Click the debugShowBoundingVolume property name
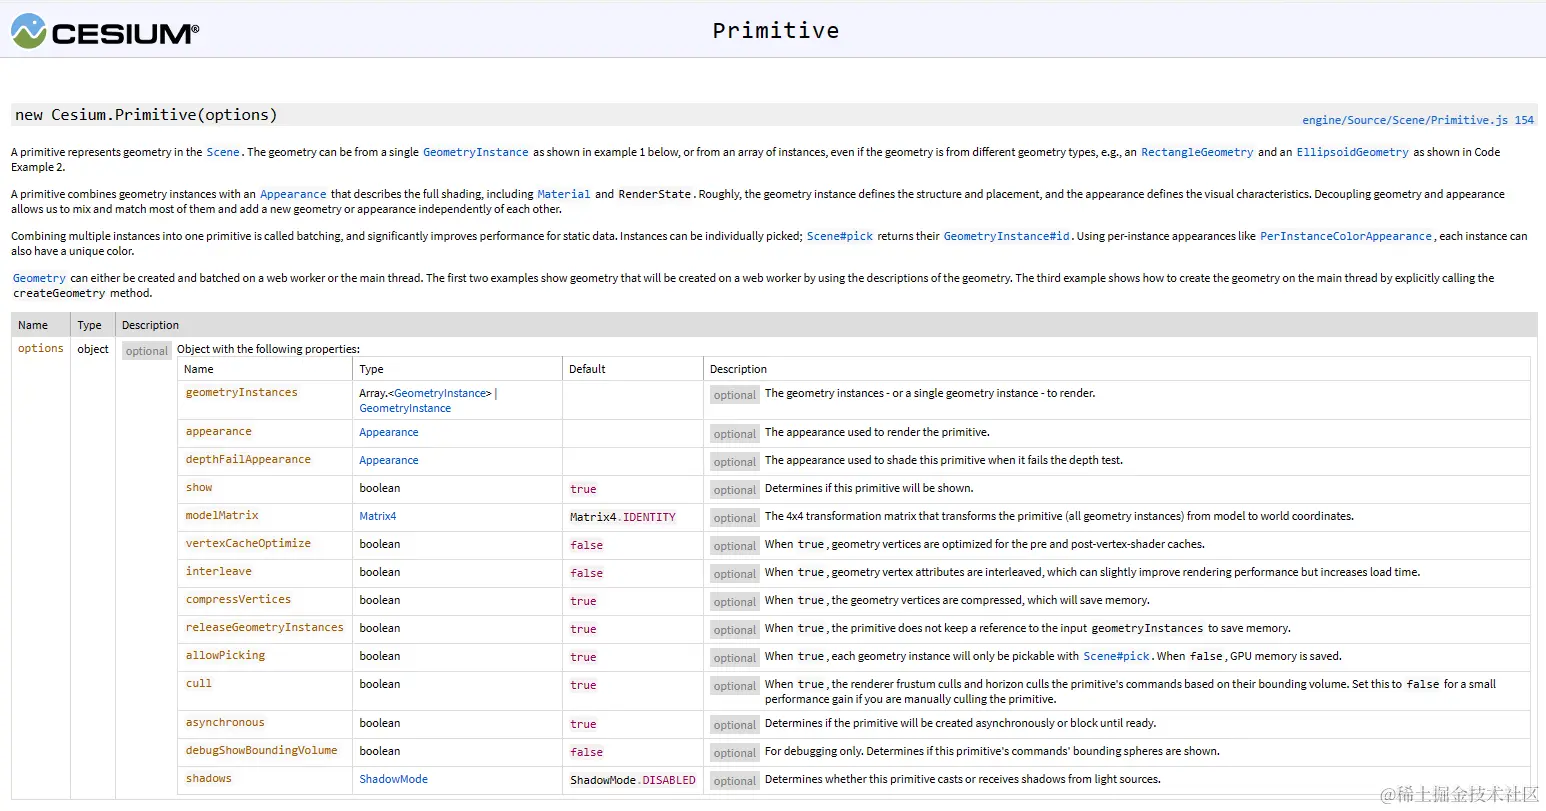 point(262,750)
